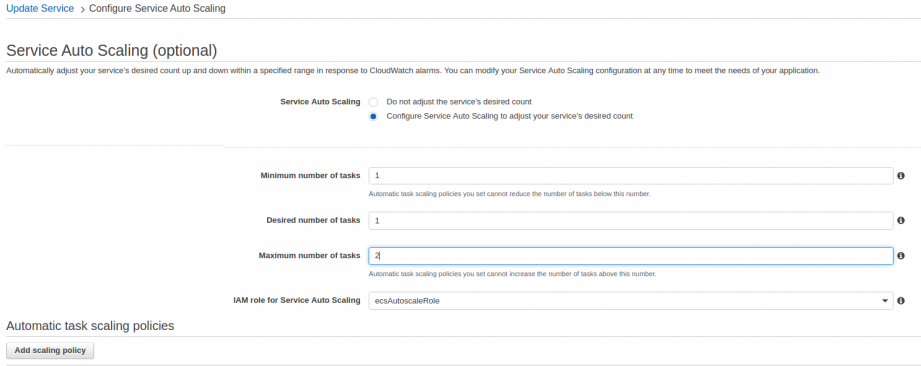Click the 'Maximum number of tasks' label
Image resolution: width=921 pixels, height=366 pixels.
tap(309, 256)
